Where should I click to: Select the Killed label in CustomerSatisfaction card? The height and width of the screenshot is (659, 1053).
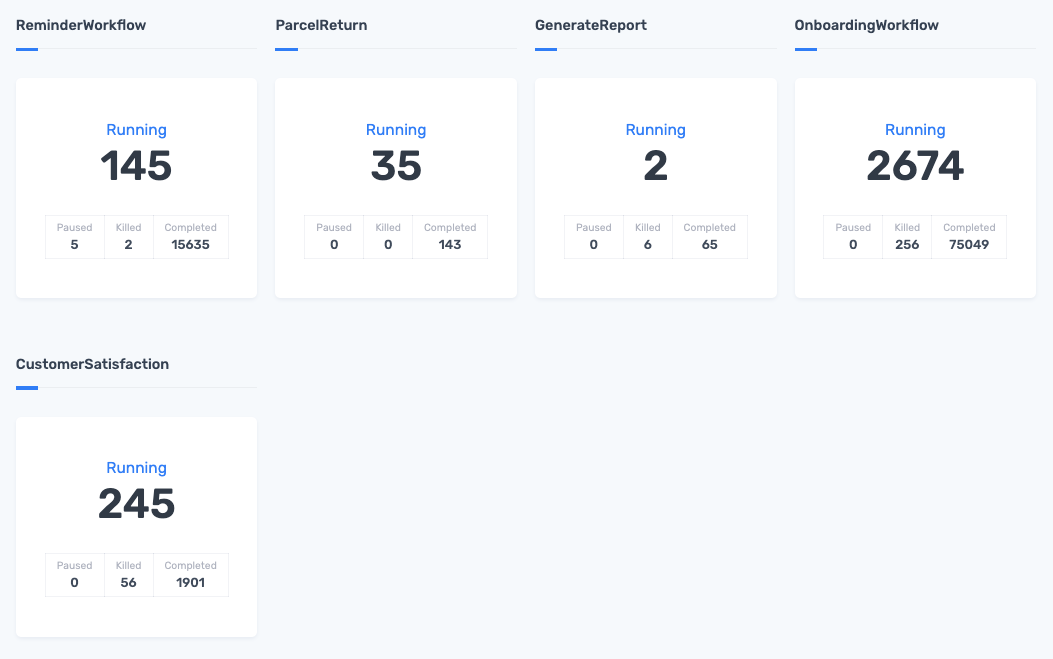(x=128, y=566)
